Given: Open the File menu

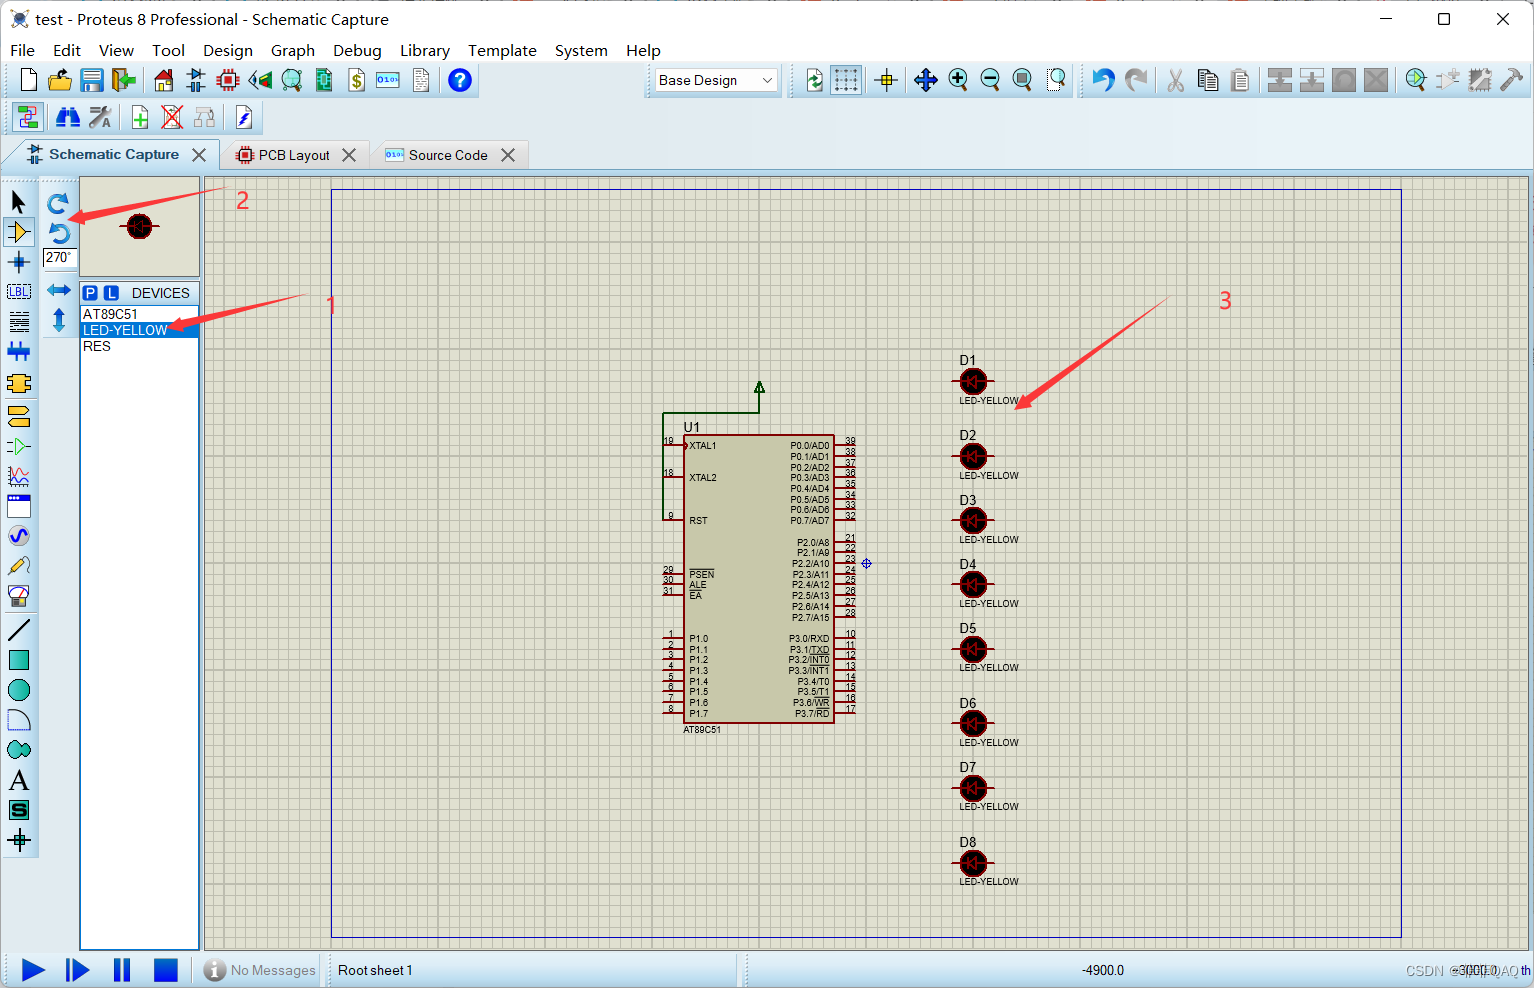Looking at the screenshot, I should 22,50.
